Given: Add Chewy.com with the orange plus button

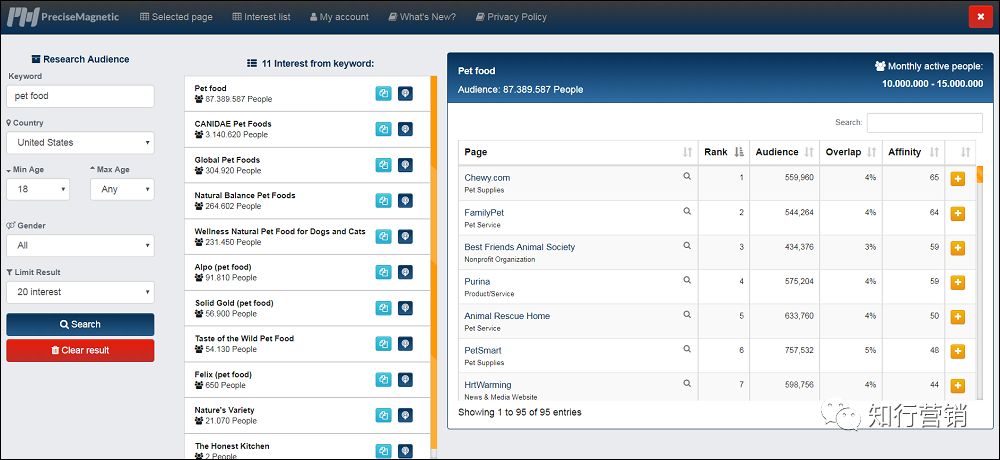Looking at the screenshot, I should coord(957,179).
